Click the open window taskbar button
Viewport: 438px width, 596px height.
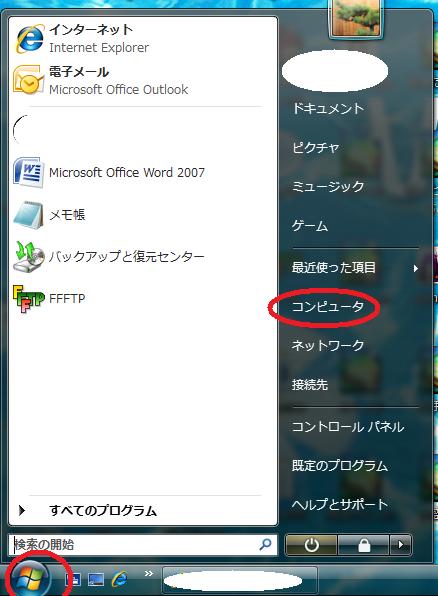[x=240, y=580]
